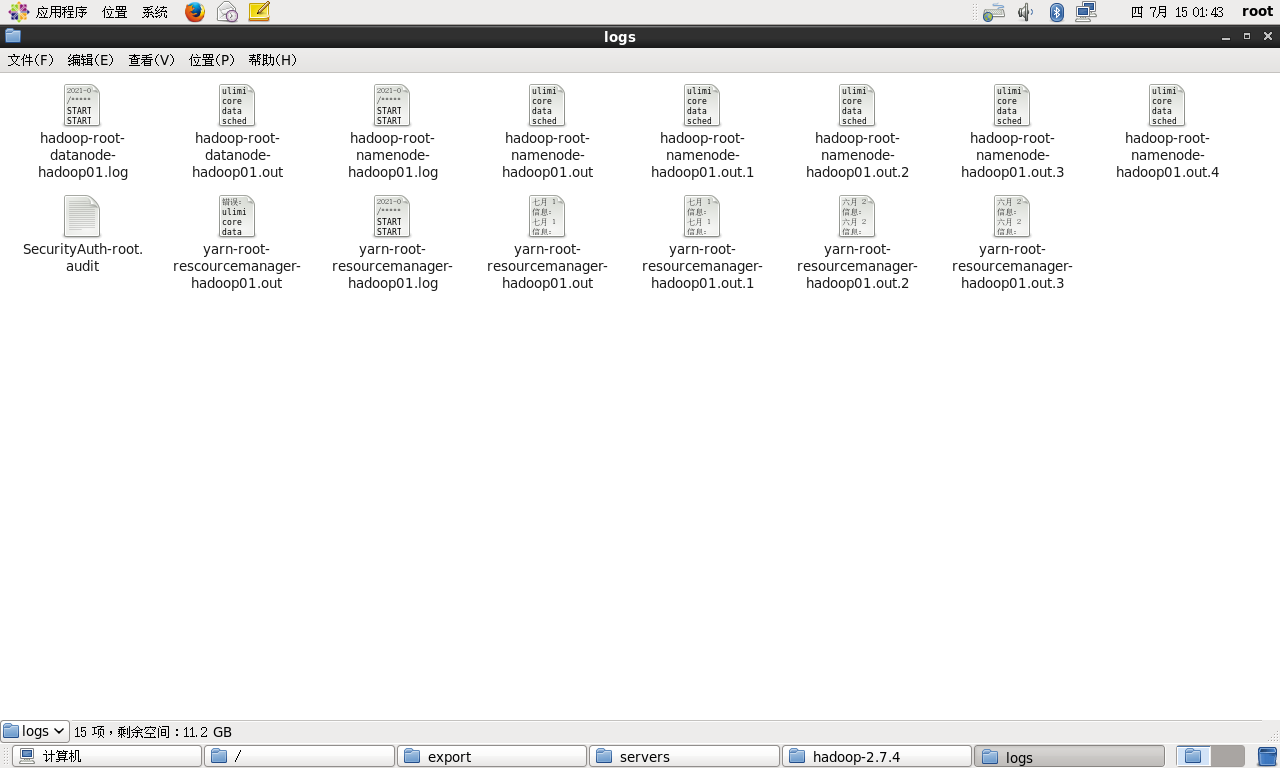Screen dimensions: 1280x768
Task: Select the yarn-root-resourcemanager-hadoop01.out.1 file icon
Action: [702, 216]
